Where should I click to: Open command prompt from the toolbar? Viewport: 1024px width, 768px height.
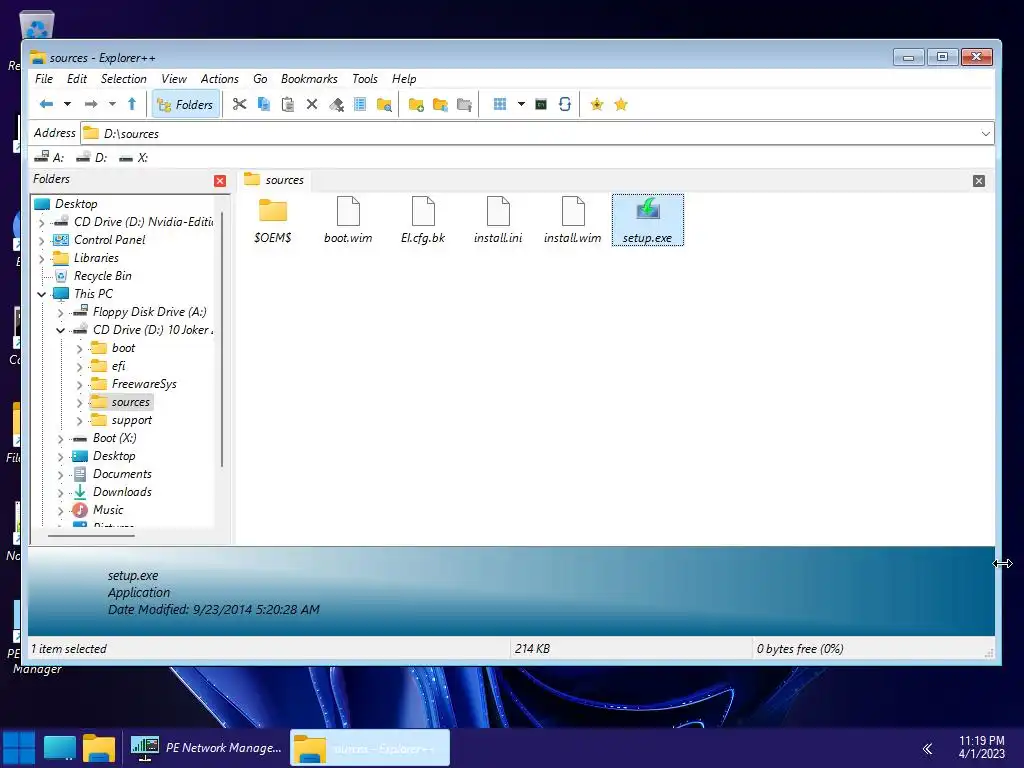click(x=541, y=104)
